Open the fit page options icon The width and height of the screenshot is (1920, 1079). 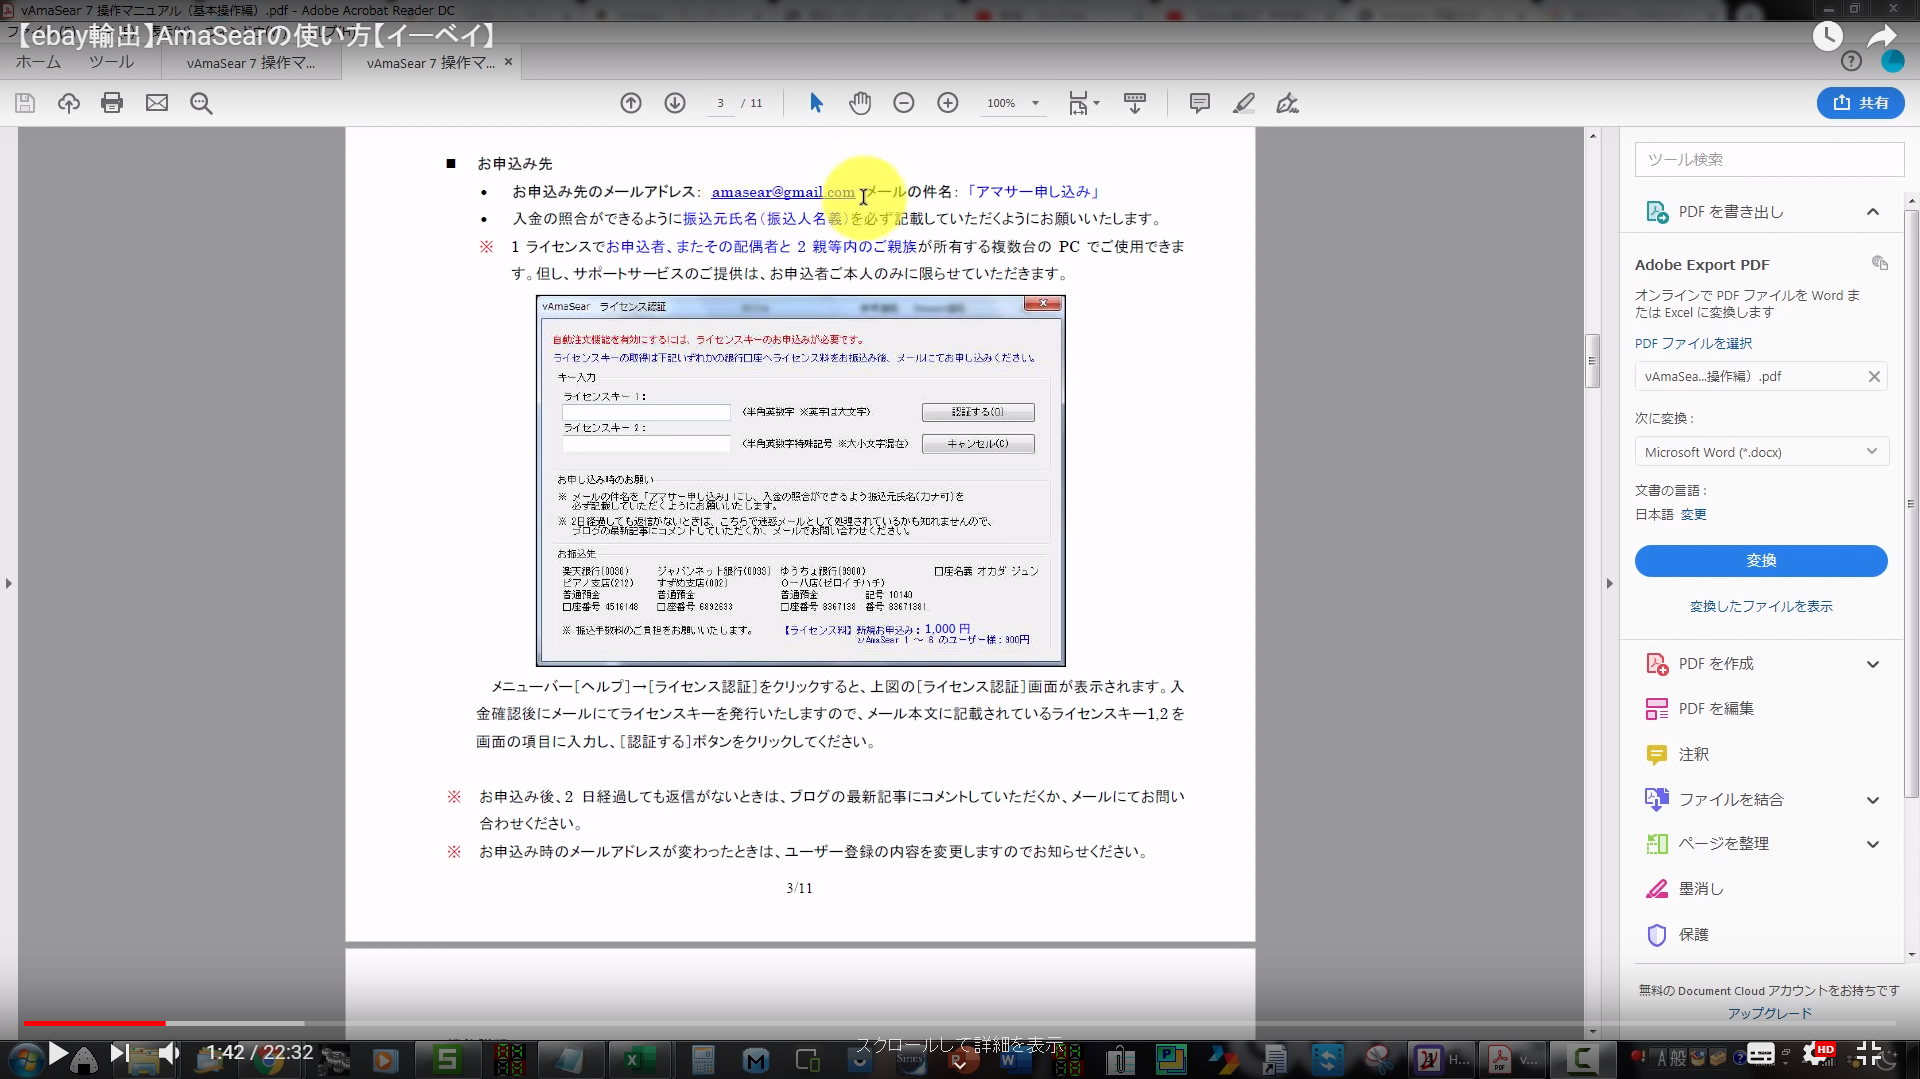click(1083, 103)
